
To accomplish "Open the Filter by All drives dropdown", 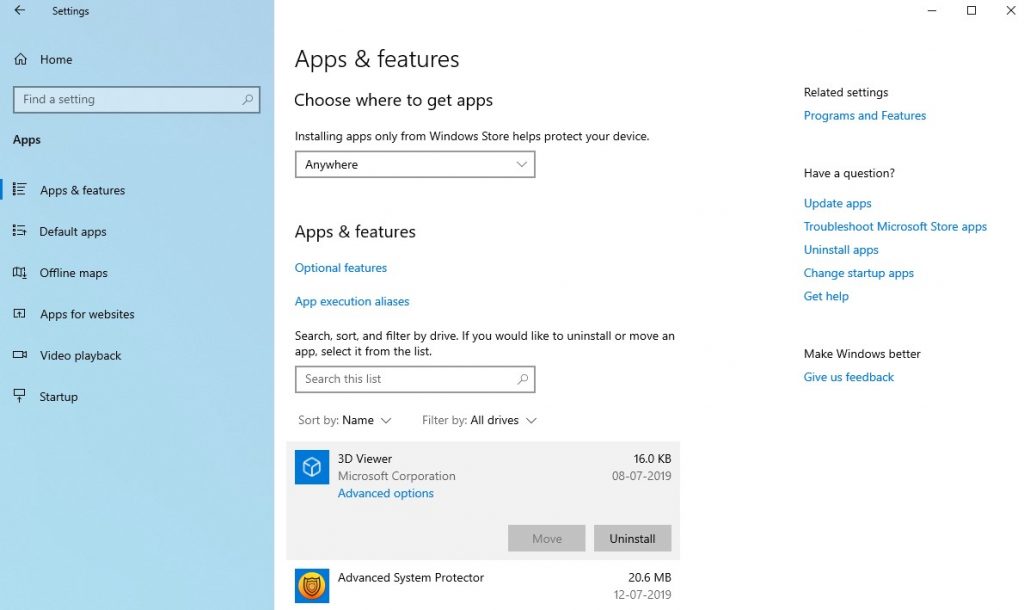I will (x=479, y=420).
